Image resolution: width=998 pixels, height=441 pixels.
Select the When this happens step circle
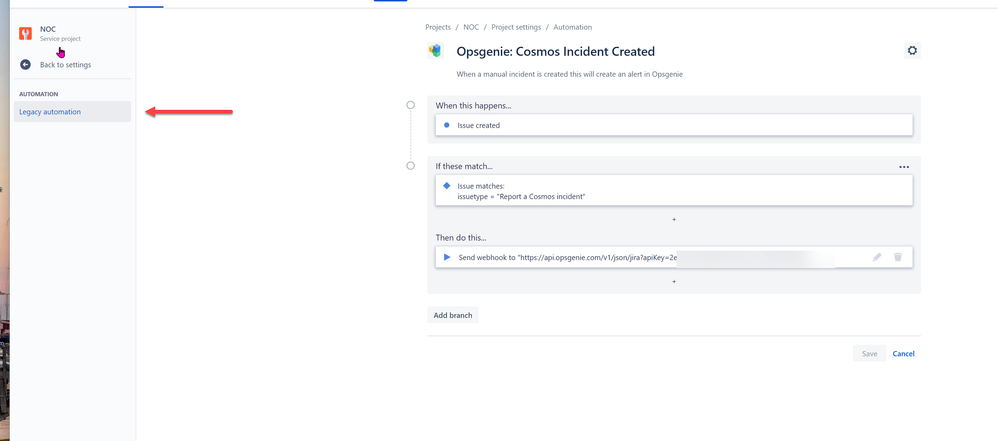tap(411, 105)
